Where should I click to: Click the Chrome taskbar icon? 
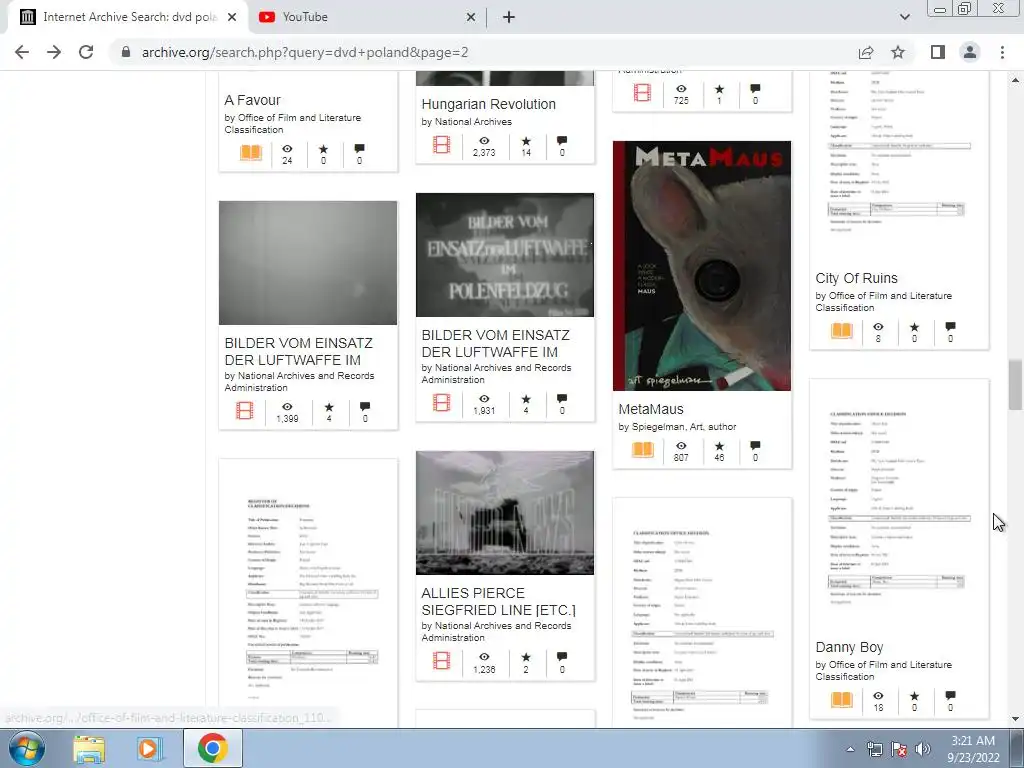(x=213, y=748)
